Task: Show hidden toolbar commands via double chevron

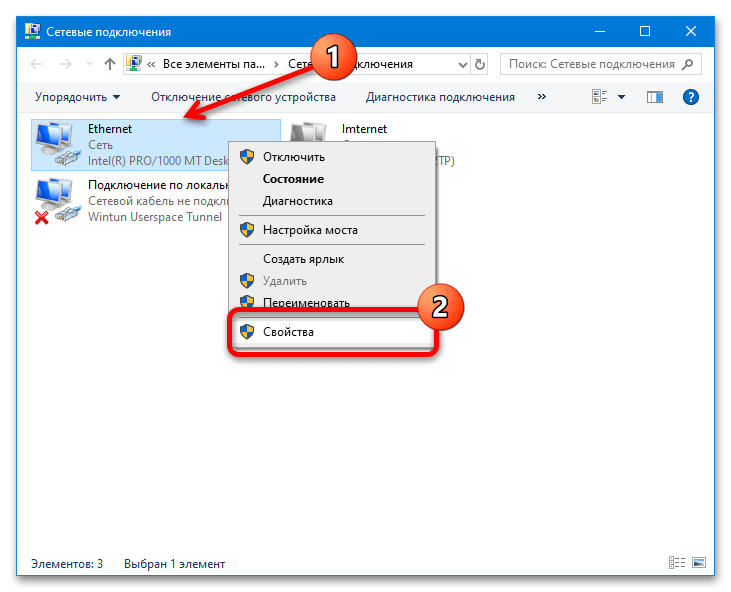Action: (541, 96)
